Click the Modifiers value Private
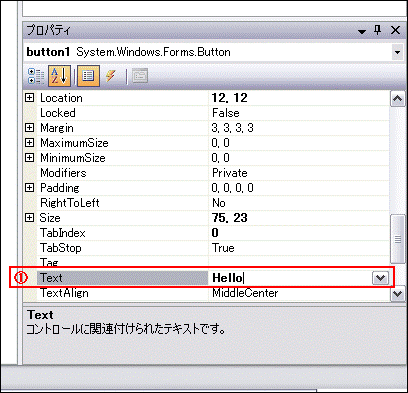This screenshot has height=393, width=408. tap(230, 173)
